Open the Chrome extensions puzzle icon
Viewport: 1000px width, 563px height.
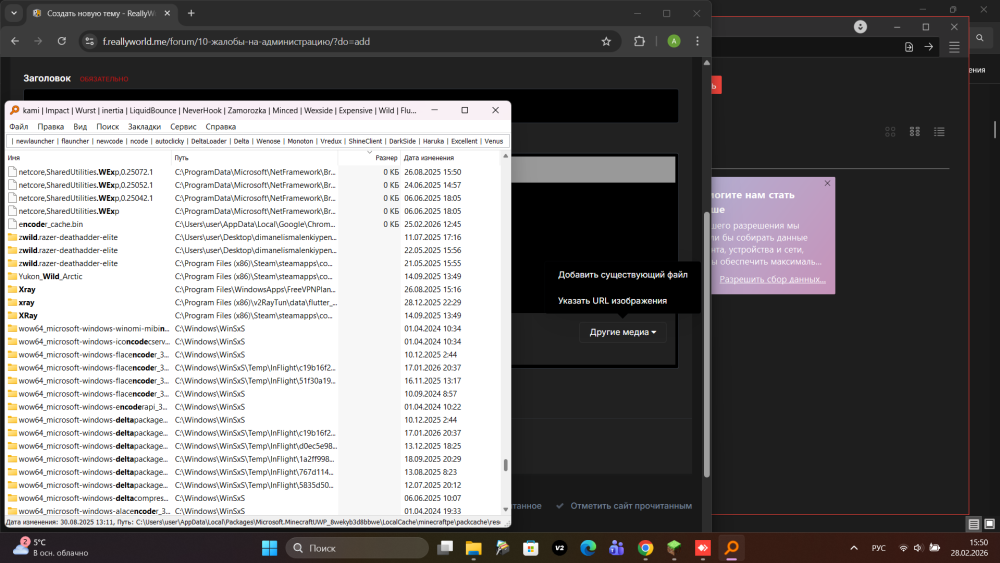[x=639, y=41]
